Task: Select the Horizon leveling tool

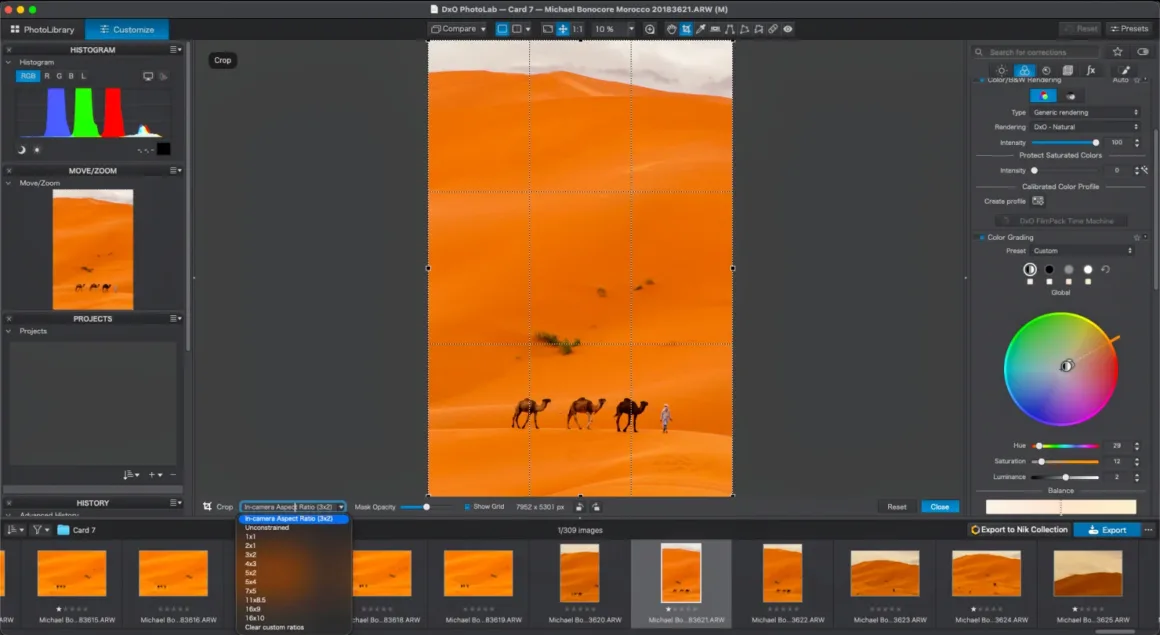Action: point(715,29)
